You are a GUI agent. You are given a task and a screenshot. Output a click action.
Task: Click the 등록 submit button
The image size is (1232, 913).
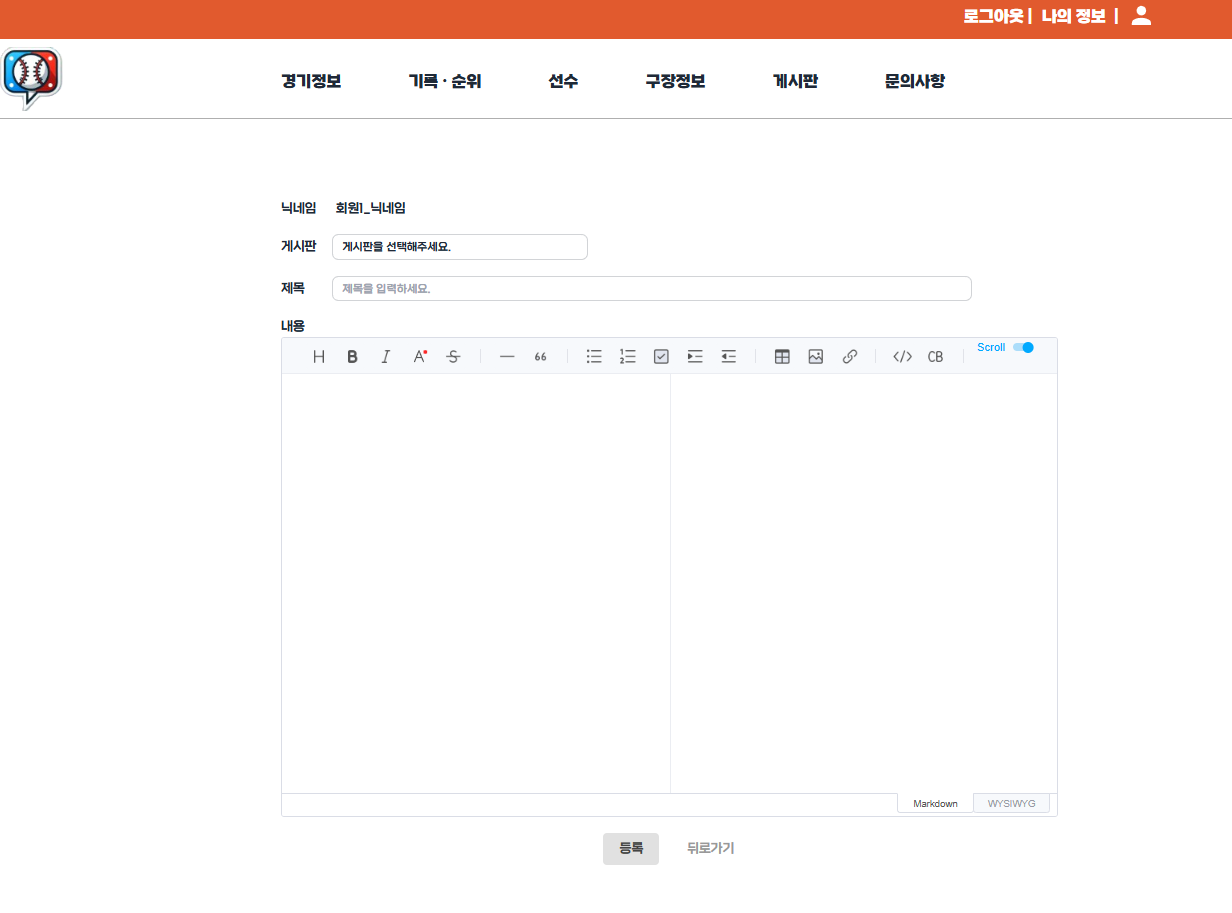point(630,848)
